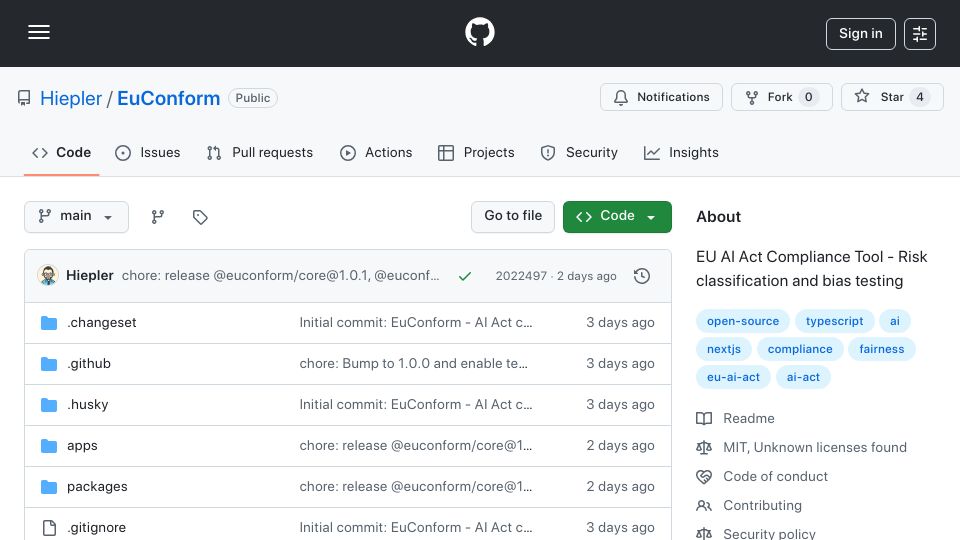960x540 pixels.
Task: Open packages row's chore: release commit
Action: pyautogui.click(x=416, y=487)
